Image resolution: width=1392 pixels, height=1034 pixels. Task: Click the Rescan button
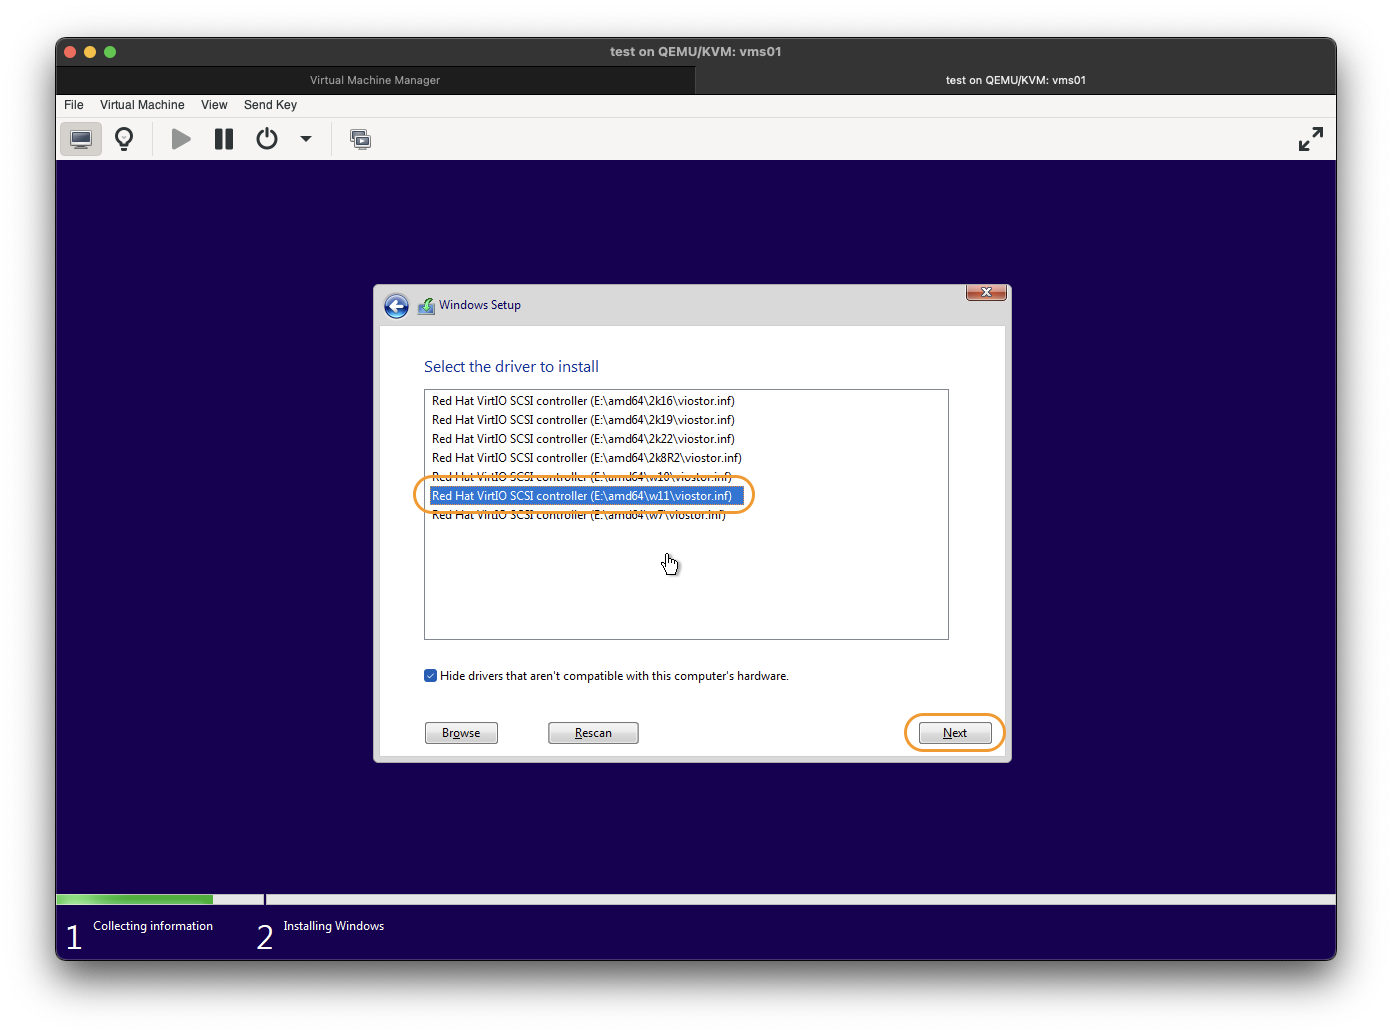[593, 733]
